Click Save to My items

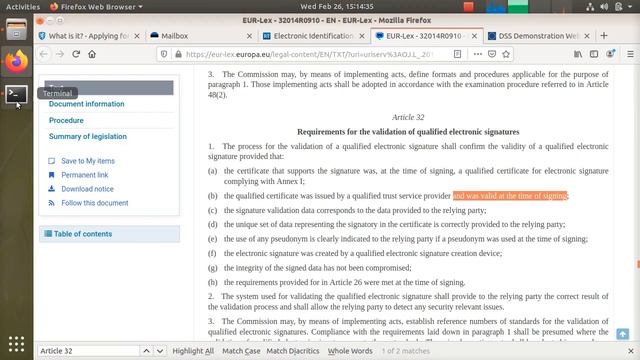[x=88, y=161]
